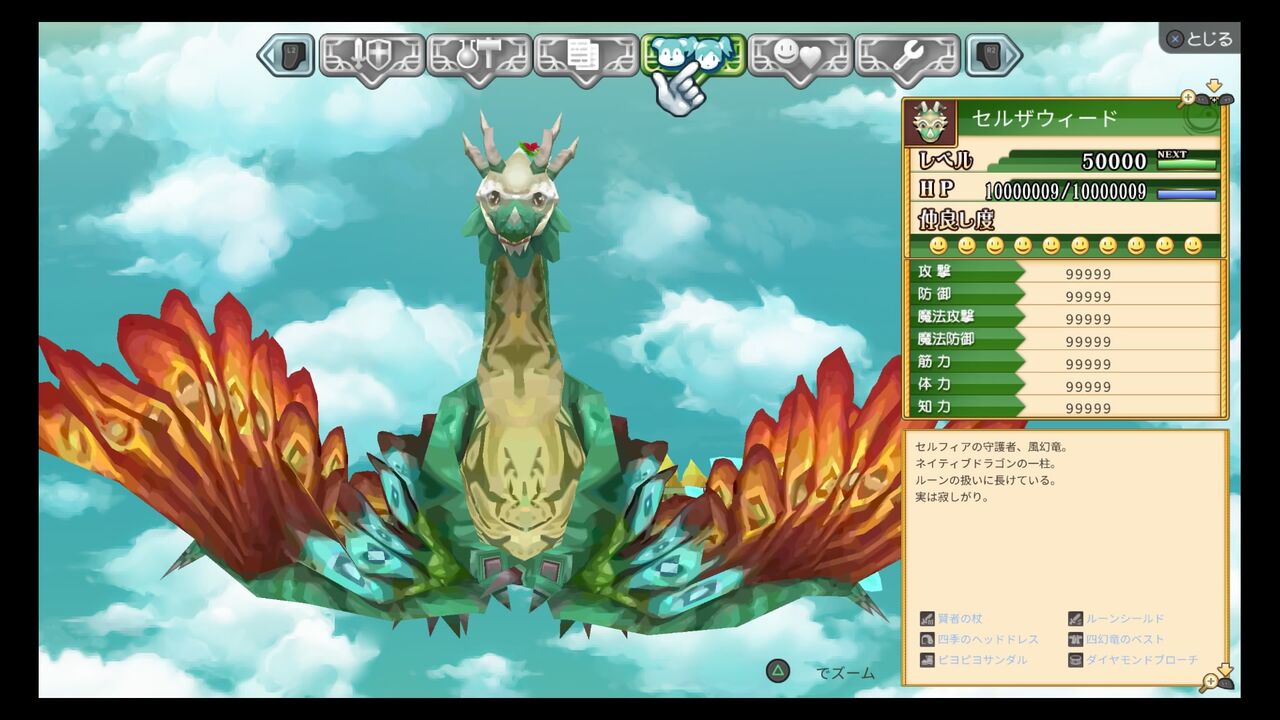Select the 魔法防御 stat row
Screen dimensions: 1280x720
[x=1065, y=340]
